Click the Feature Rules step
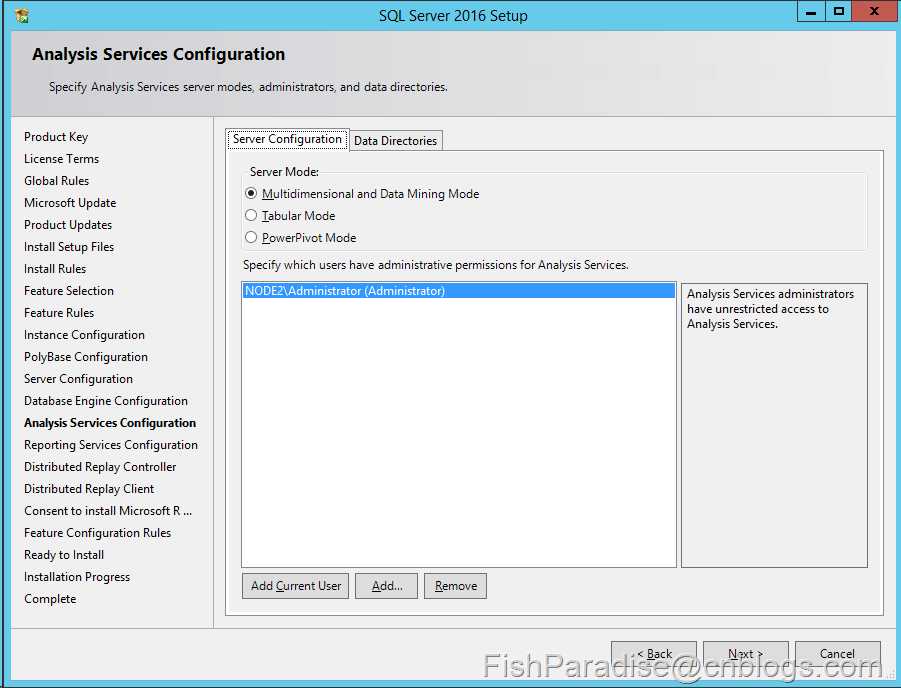The height and width of the screenshot is (688, 901). pos(59,313)
